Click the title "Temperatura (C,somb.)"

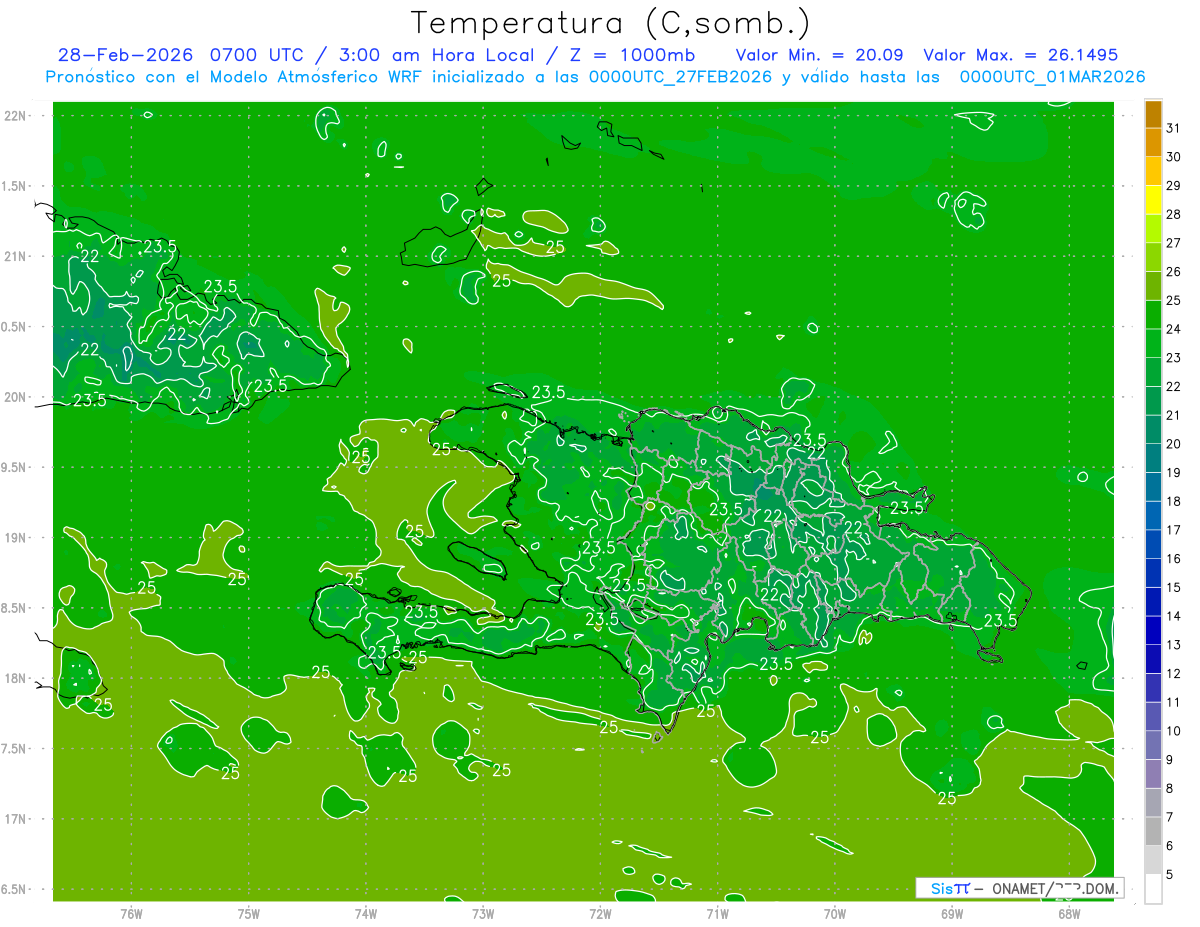(611, 24)
